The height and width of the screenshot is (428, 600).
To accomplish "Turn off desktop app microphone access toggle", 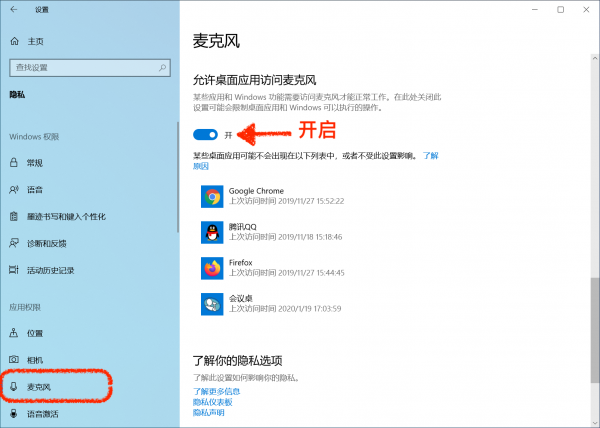I will click(205, 135).
